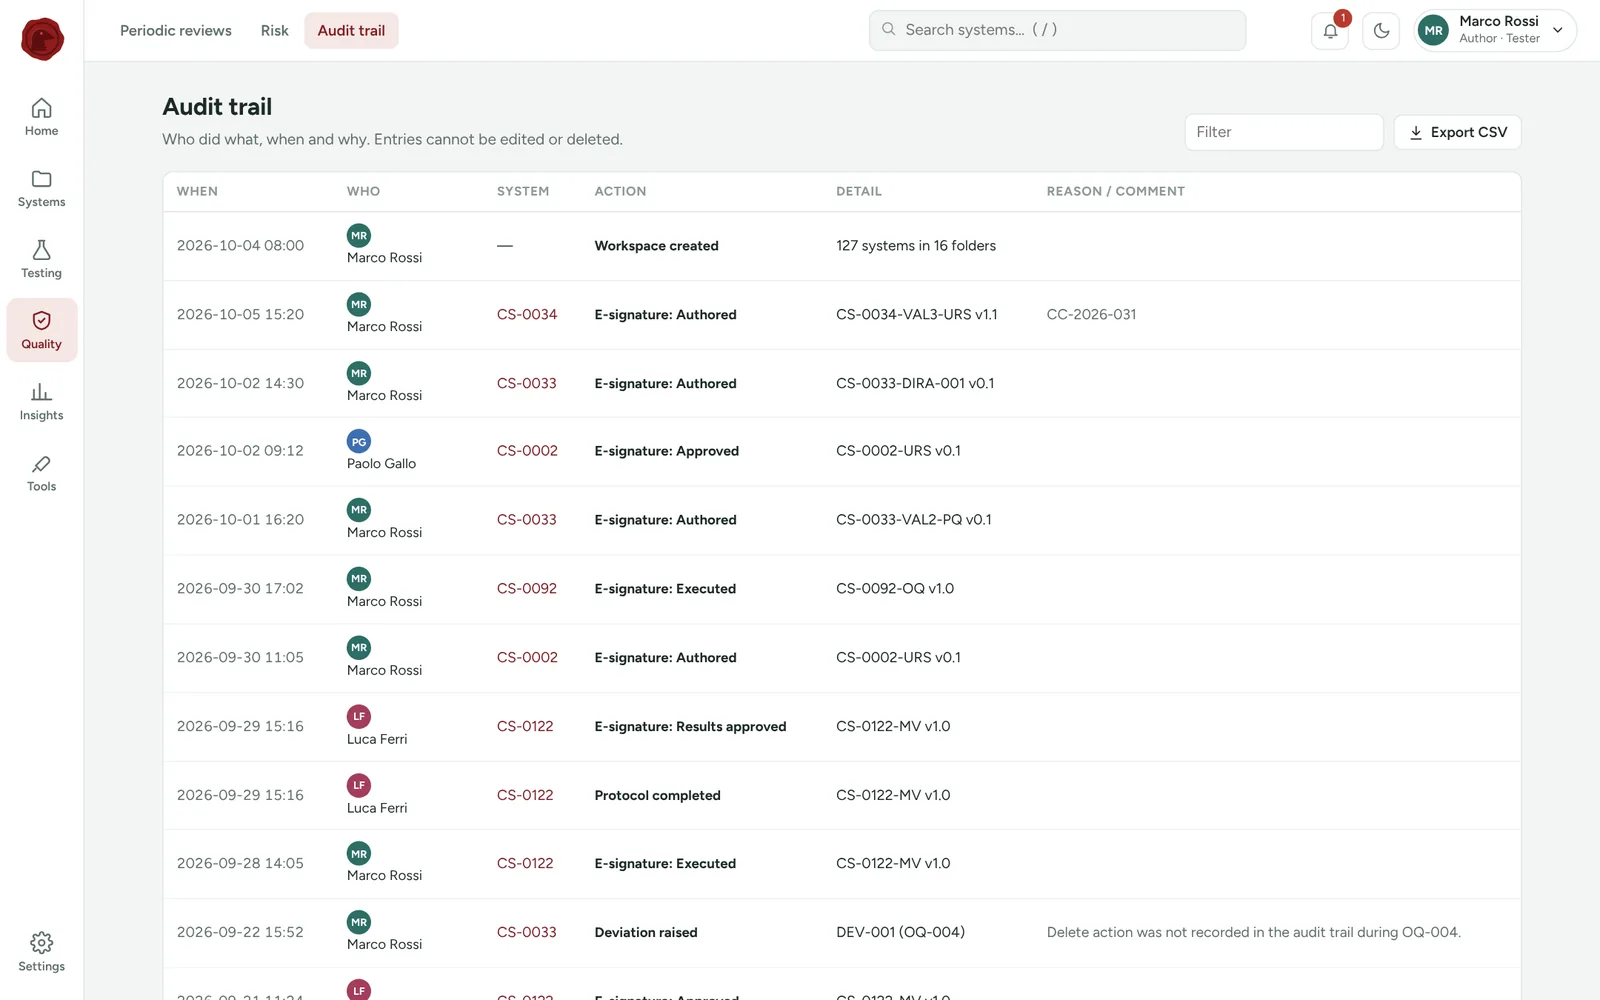This screenshot has width=1600, height=1000.
Task: Open Home in the sidebar
Action: click(41, 117)
